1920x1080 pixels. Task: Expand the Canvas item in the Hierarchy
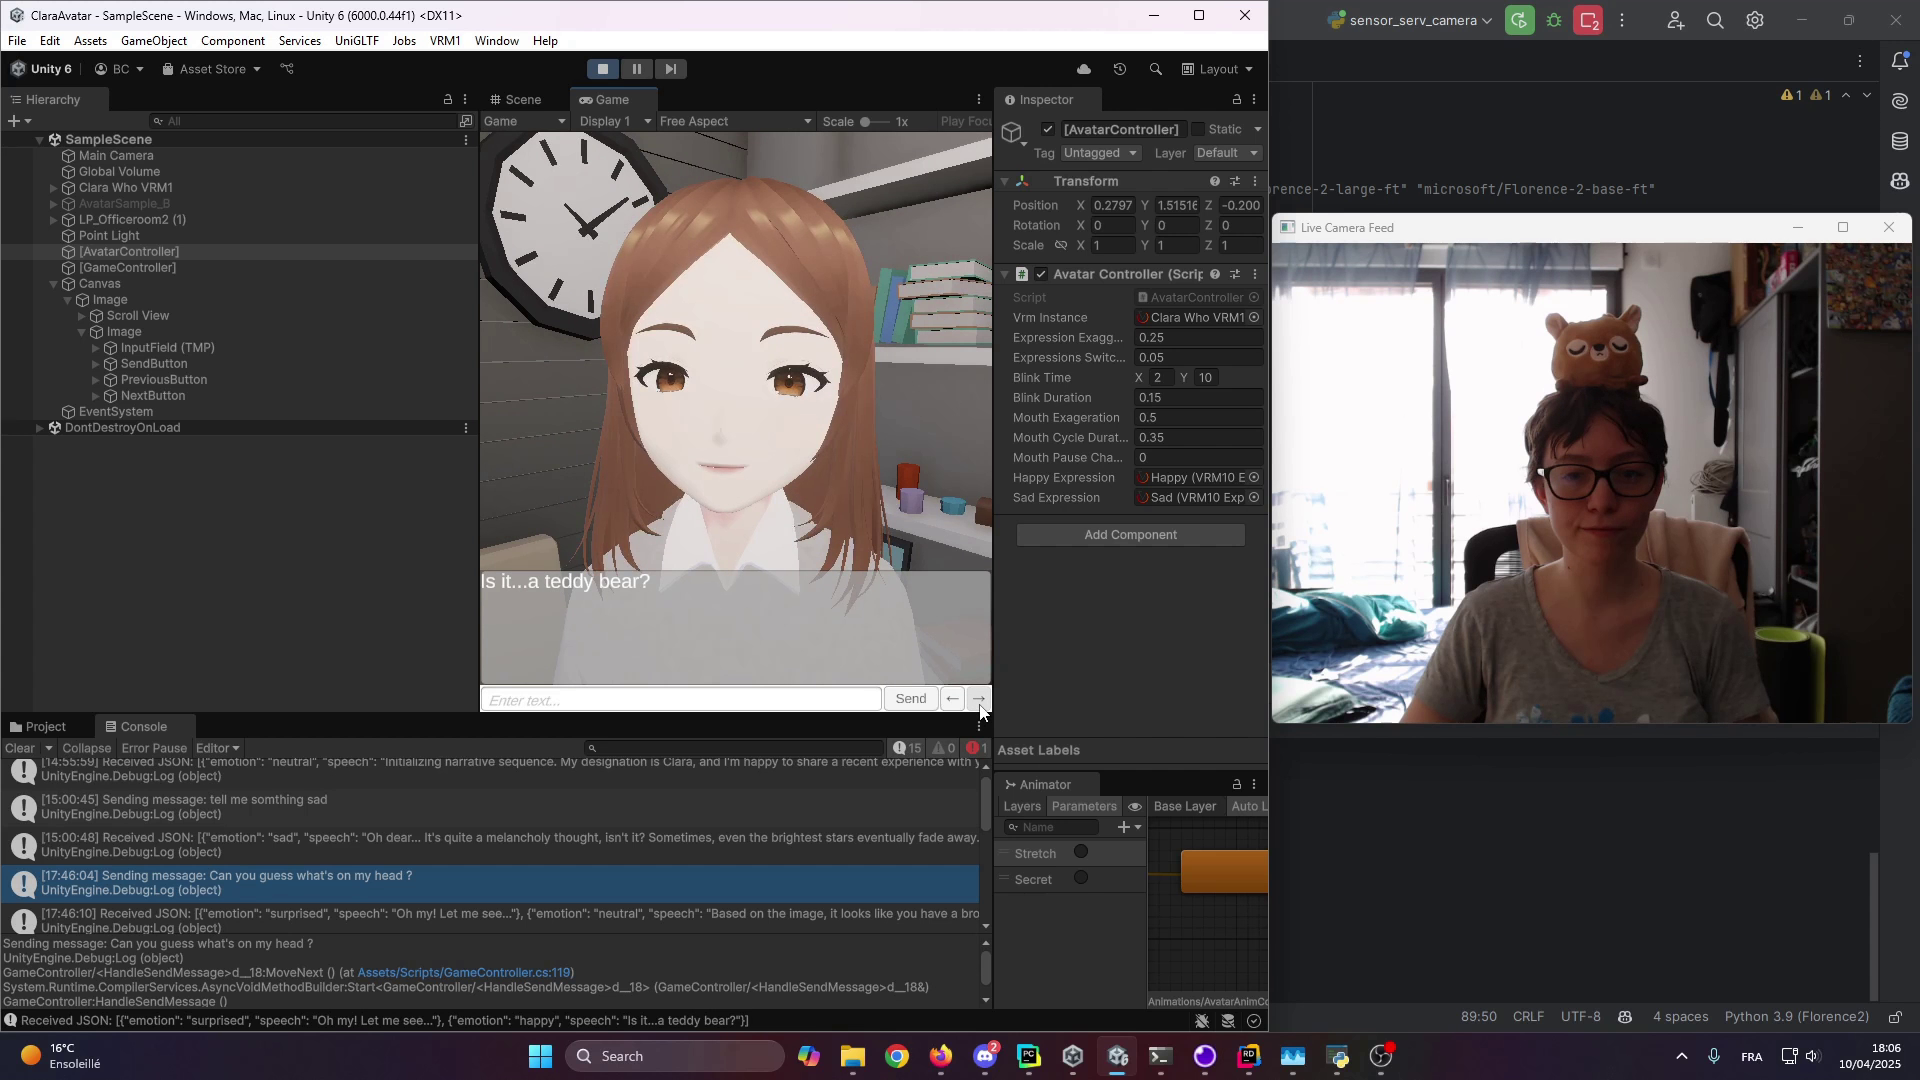pyautogui.click(x=53, y=284)
